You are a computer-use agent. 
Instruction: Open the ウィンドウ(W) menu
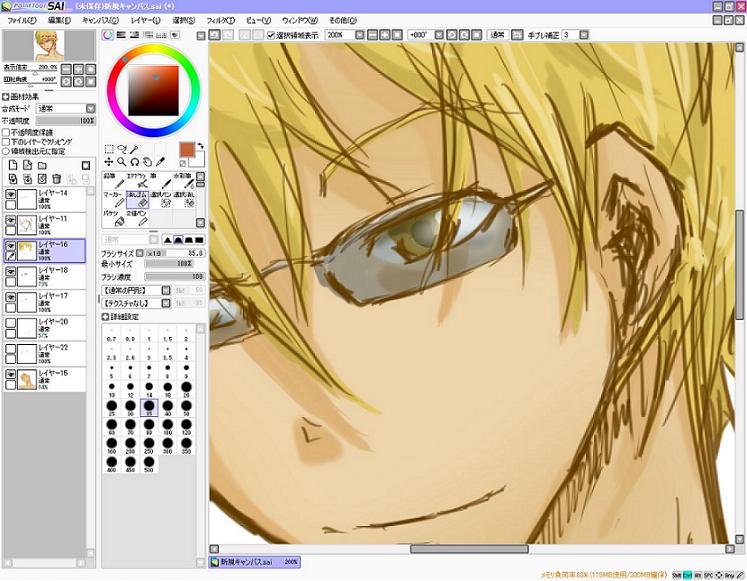[x=300, y=20]
